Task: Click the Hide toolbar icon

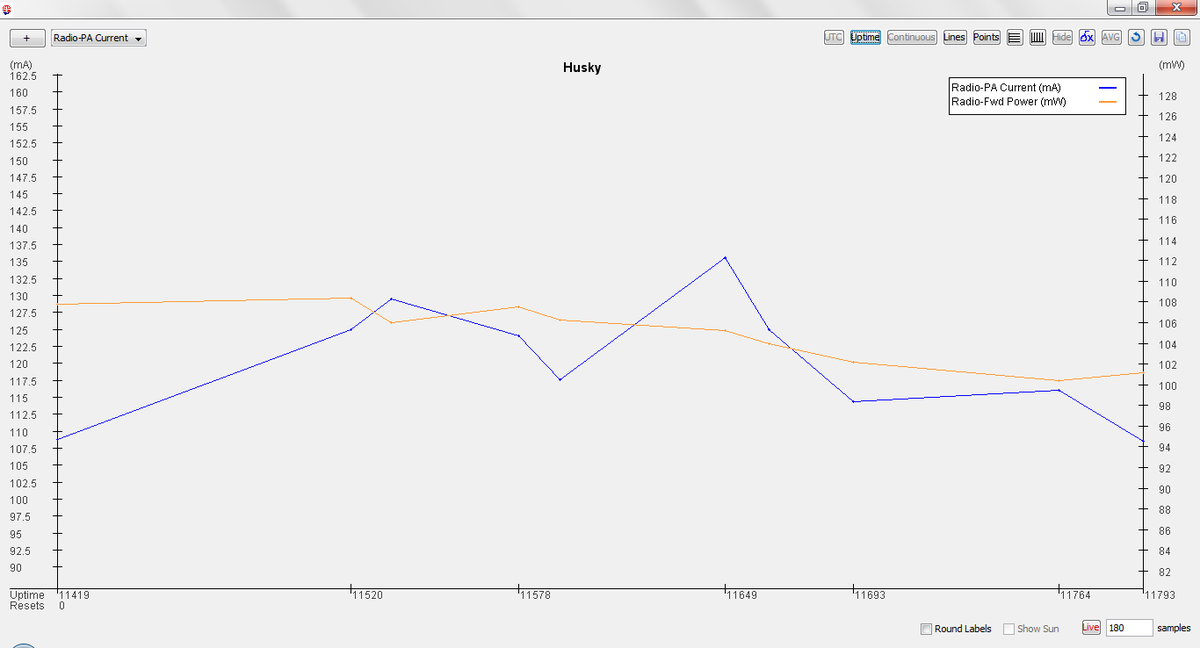Action: click(1061, 37)
